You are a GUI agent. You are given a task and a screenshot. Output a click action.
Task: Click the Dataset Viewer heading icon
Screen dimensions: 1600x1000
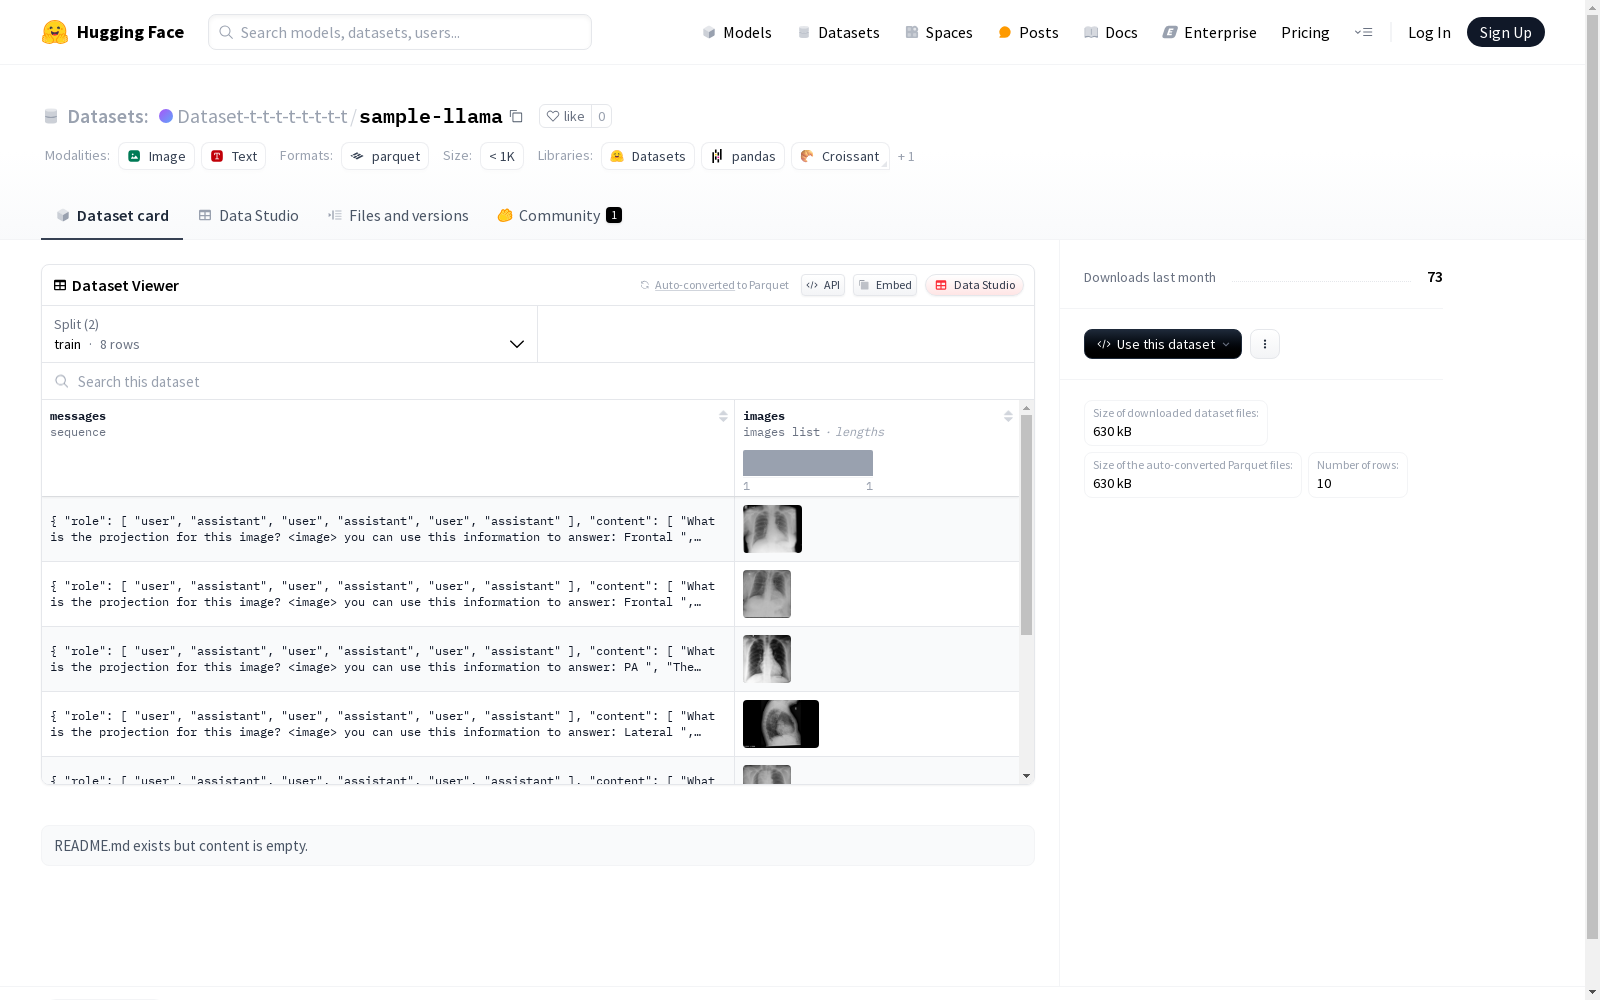[60, 285]
